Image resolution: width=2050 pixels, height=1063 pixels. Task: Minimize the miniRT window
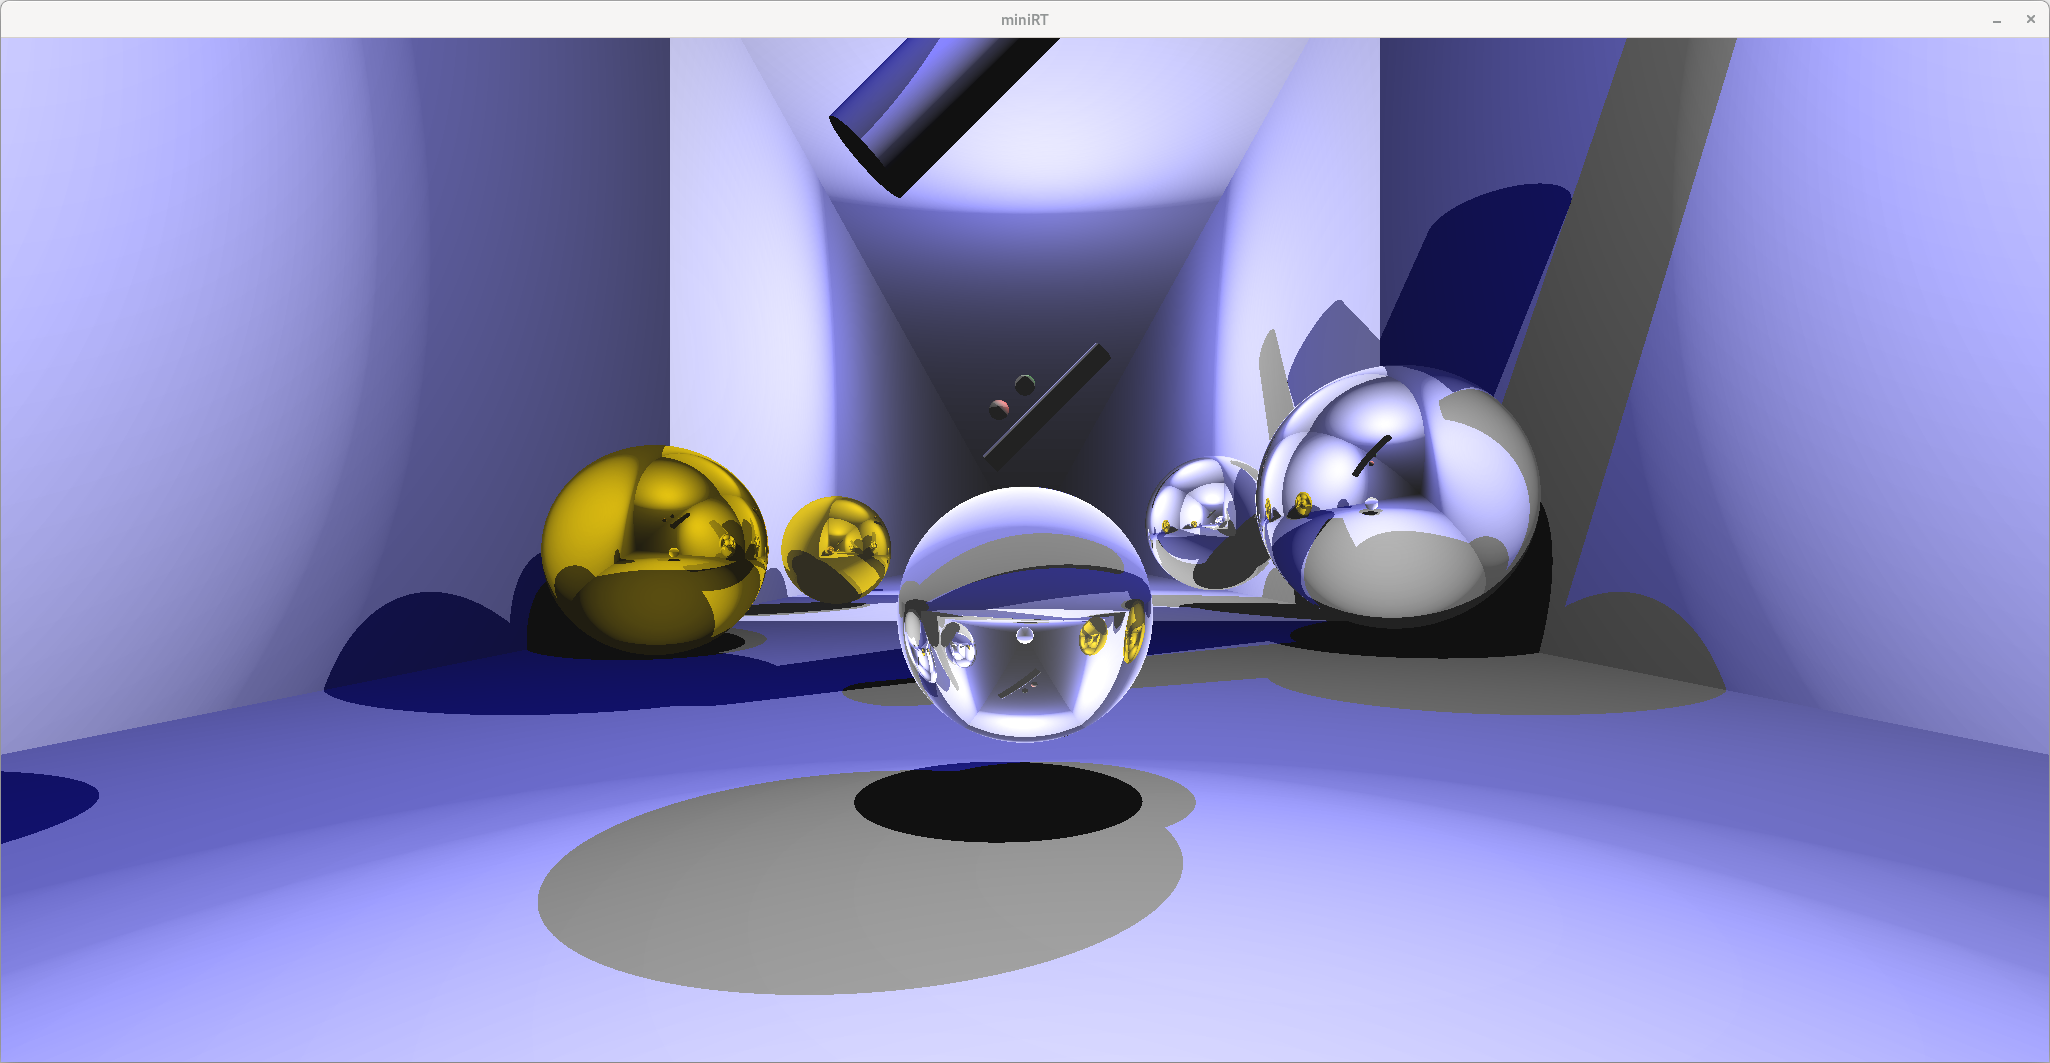point(1997,19)
